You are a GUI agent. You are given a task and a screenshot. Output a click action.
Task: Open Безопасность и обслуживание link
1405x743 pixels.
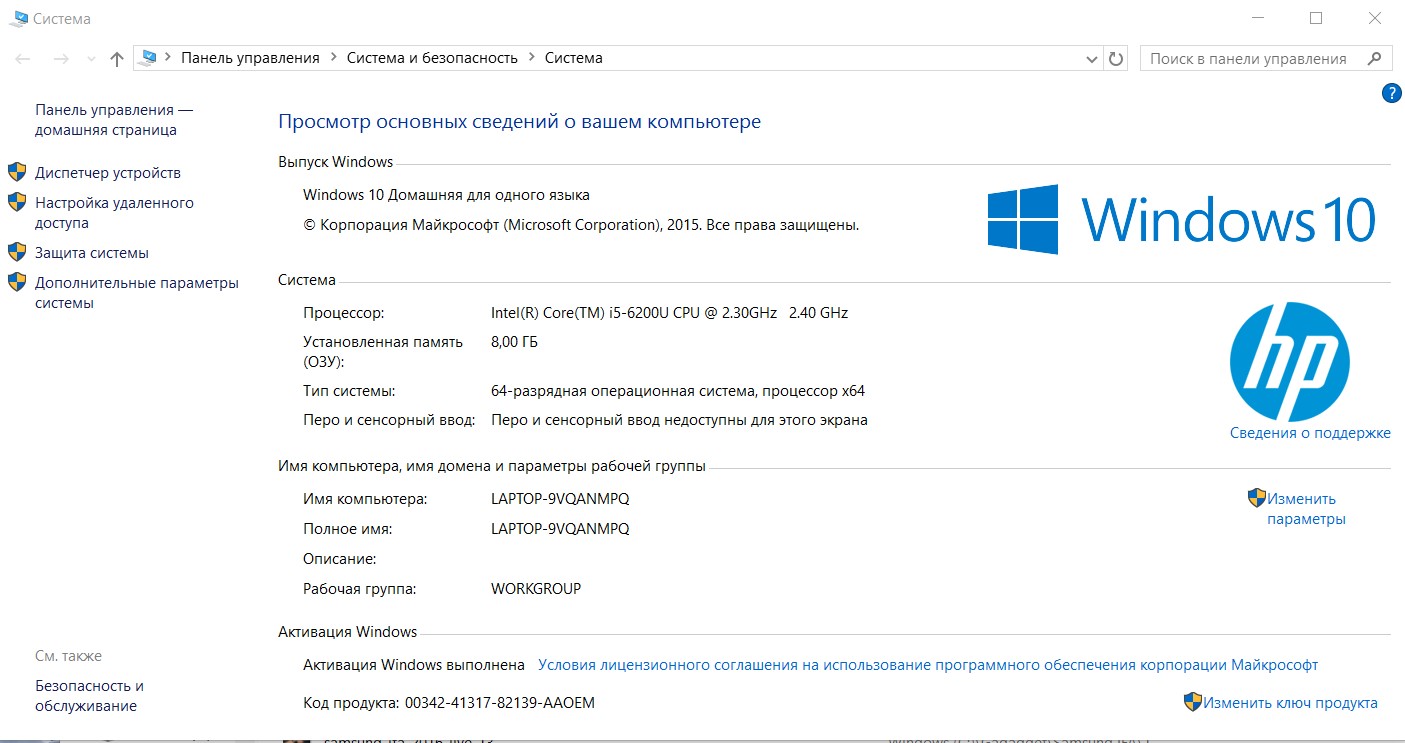pyautogui.click(x=90, y=696)
